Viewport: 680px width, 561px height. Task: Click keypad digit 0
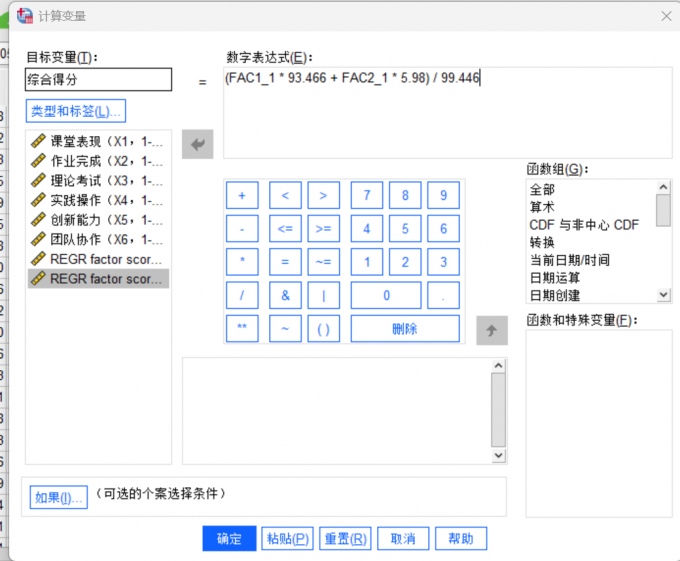point(386,295)
